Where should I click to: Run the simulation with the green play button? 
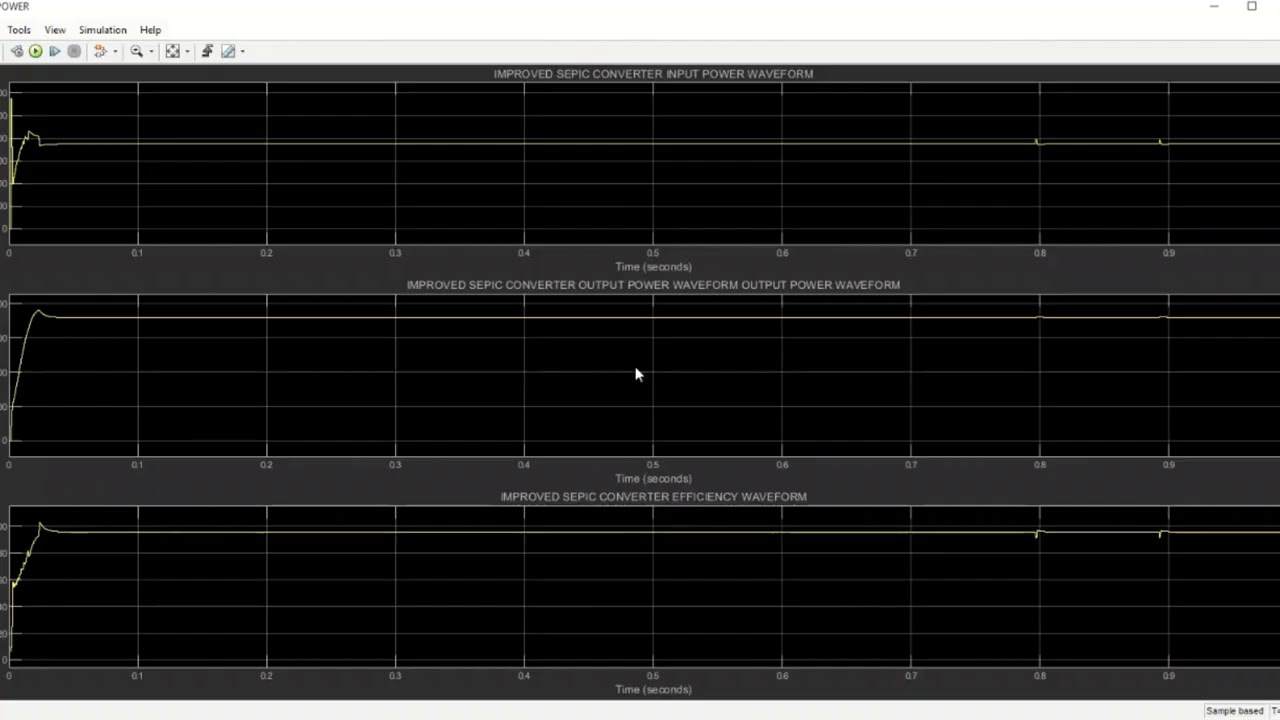click(x=36, y=51)
